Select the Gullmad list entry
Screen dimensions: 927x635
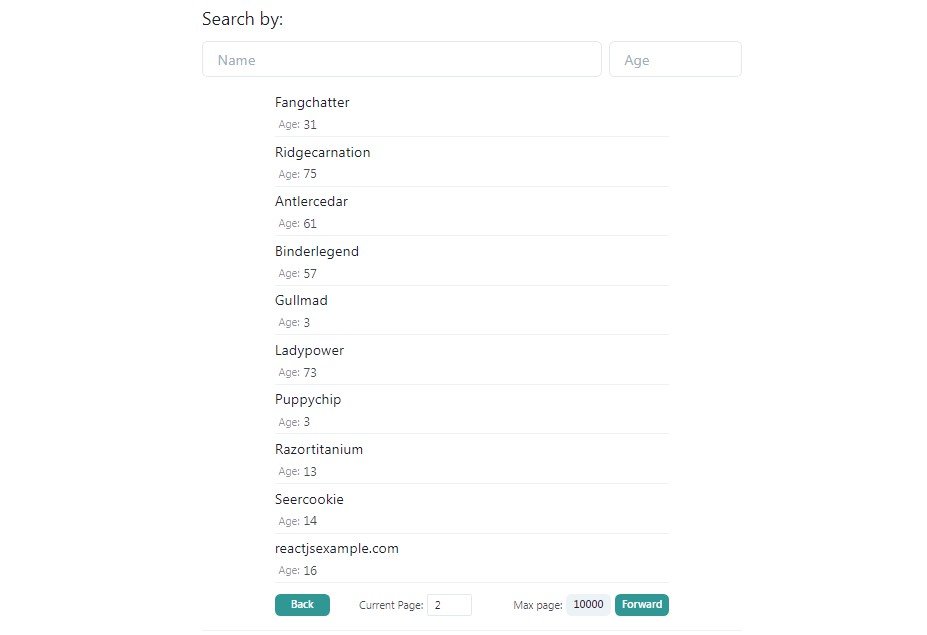(x=301, y=300)
